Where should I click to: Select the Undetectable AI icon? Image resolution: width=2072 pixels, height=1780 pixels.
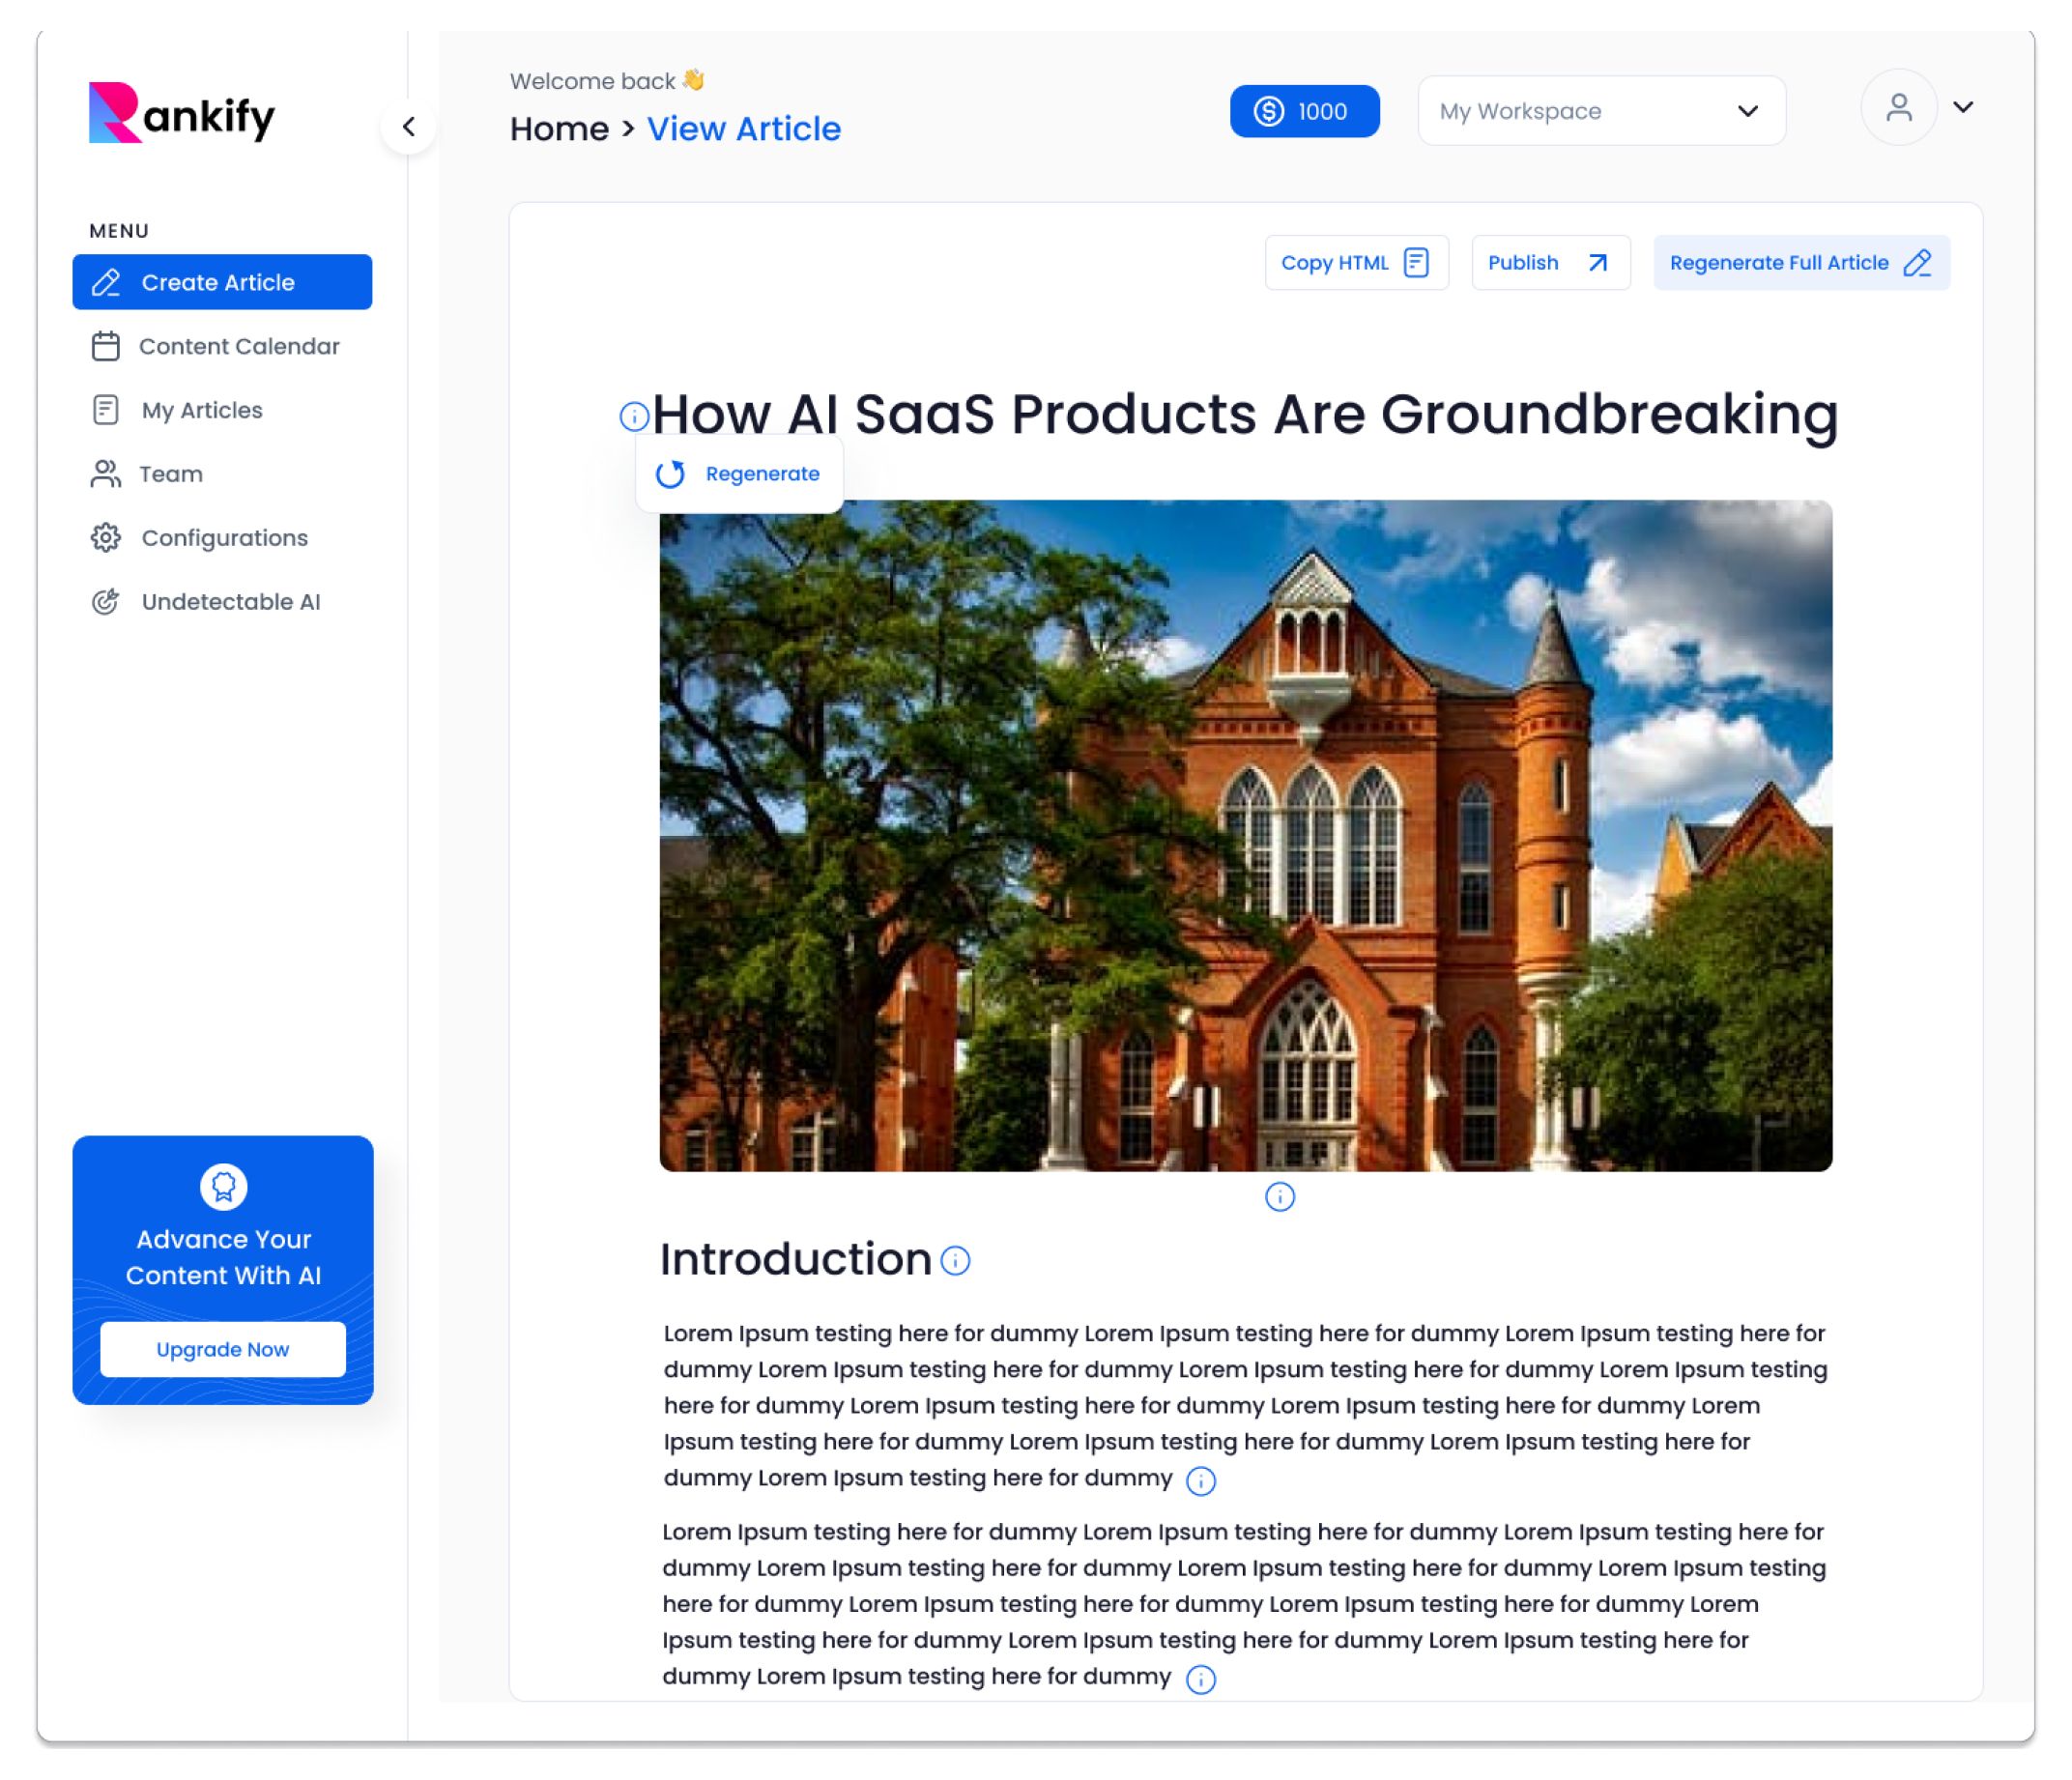pos(105,602)
